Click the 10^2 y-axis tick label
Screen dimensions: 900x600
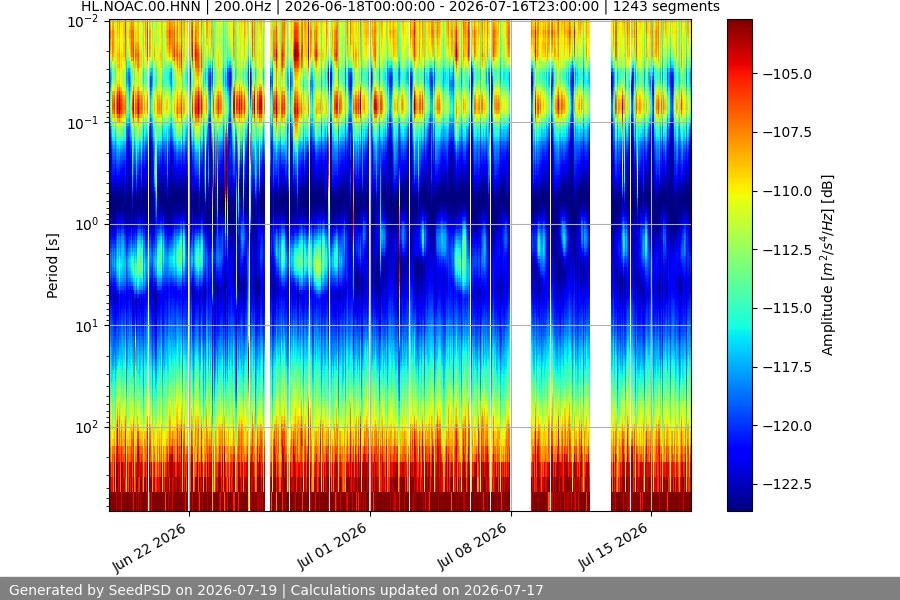coord(87,428)
